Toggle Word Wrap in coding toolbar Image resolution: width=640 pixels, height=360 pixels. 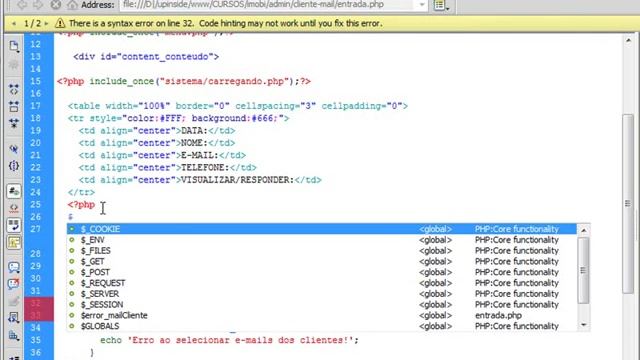tap(14, 225)
